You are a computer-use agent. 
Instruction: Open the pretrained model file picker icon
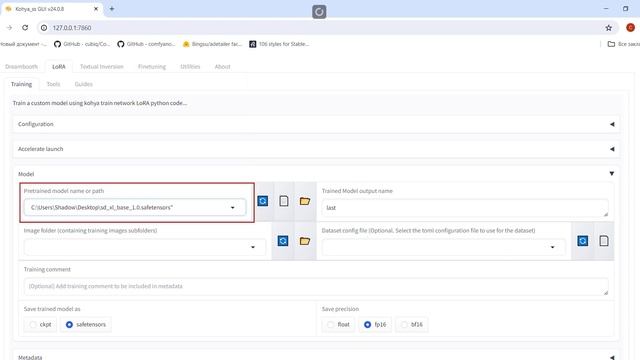tap(284, 201)
